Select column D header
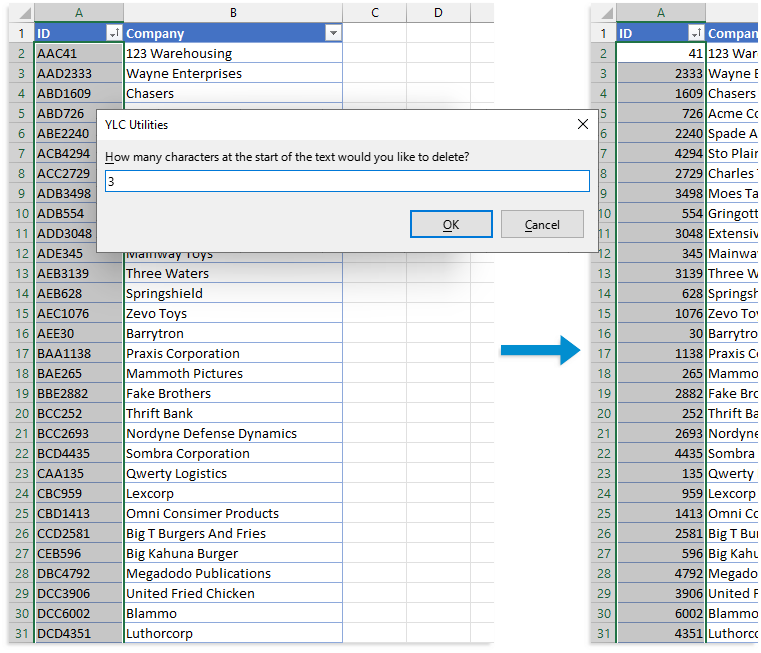761x653 pixels. (438, 13)
